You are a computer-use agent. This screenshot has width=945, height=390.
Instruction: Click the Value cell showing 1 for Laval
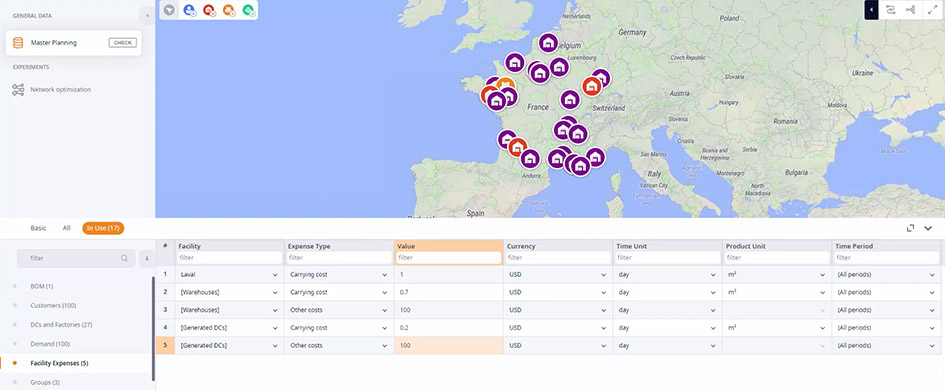(x=448, y=275)
